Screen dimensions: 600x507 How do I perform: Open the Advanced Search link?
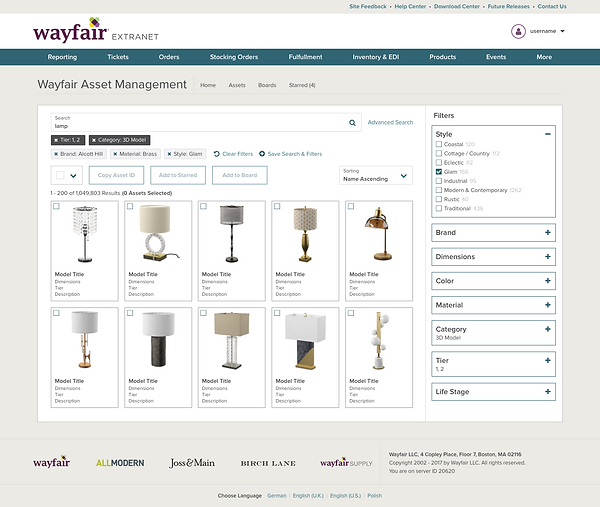point(390,122)
